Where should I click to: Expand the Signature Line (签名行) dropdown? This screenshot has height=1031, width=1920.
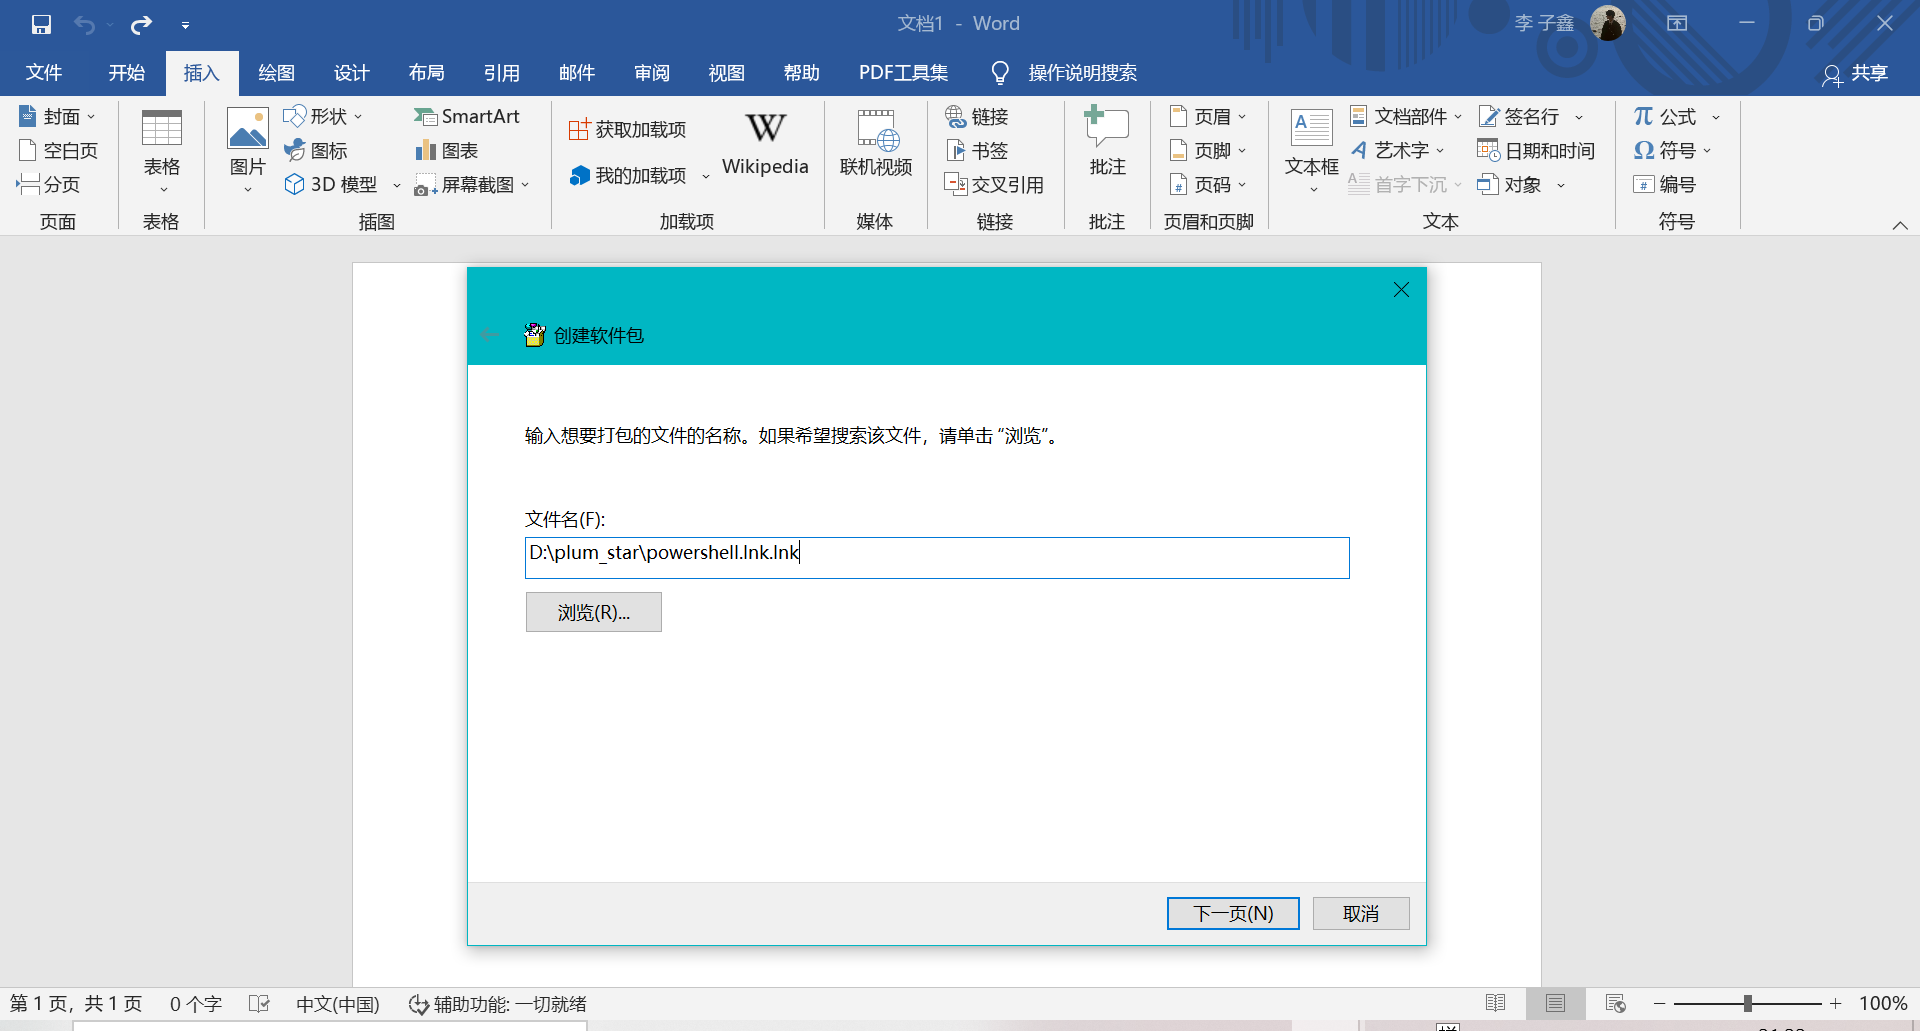point(1579,117)
